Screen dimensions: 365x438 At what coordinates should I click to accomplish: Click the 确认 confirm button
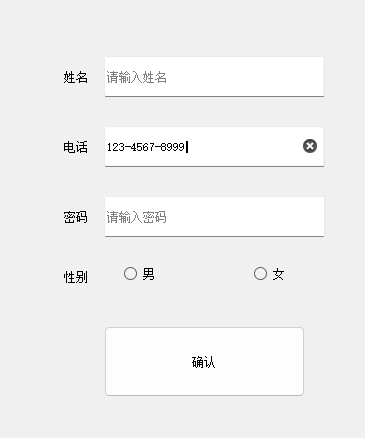pos(204,362)
